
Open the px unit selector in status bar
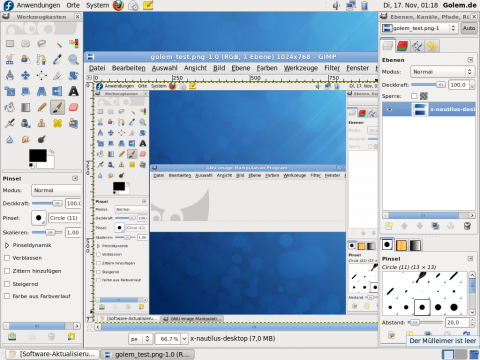click(141, 339)
